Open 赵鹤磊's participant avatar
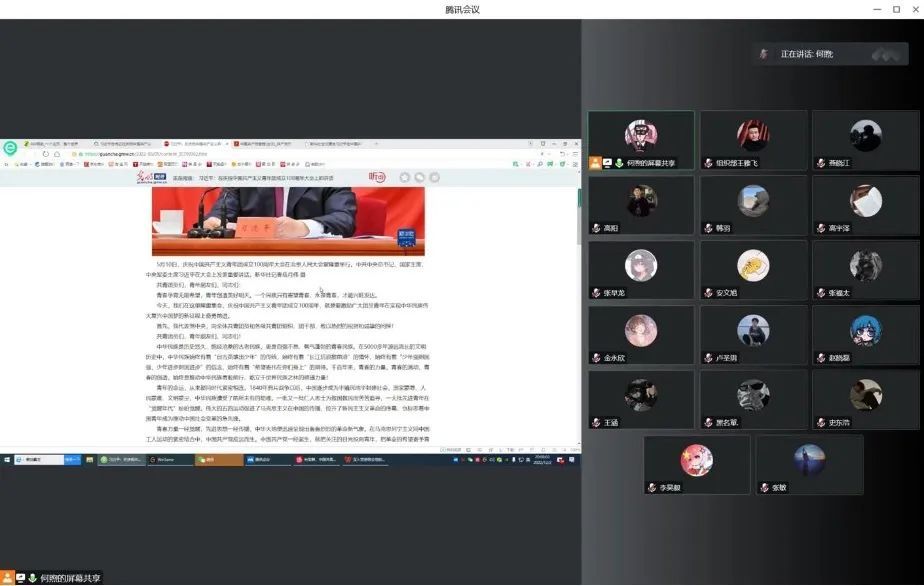 click(x=865, y=330)
